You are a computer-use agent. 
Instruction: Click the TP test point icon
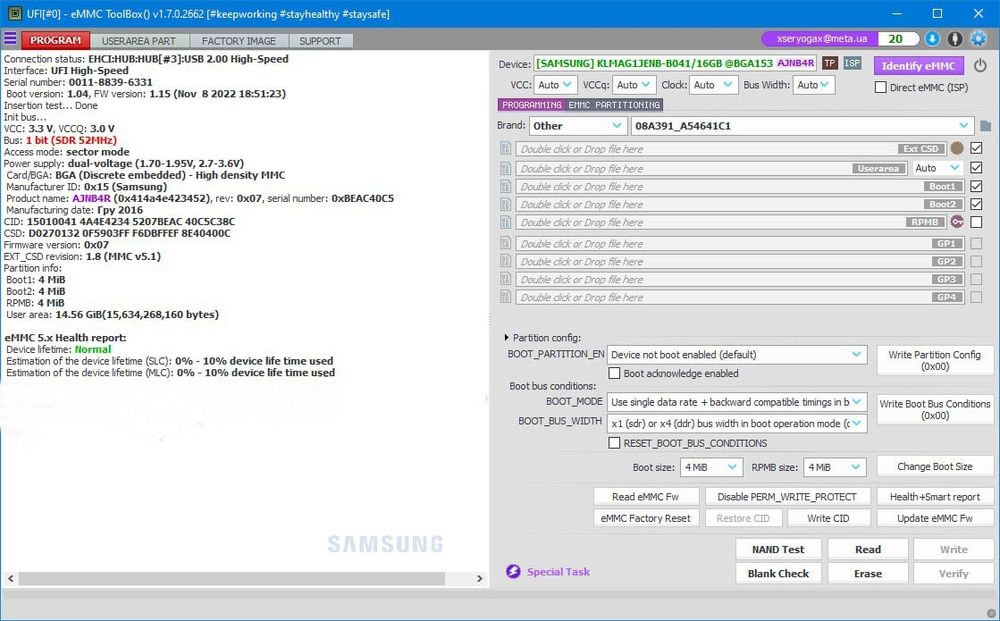(829, 63)
